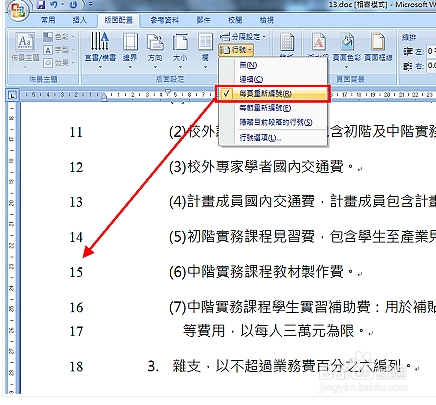This screenshot has height=405, width=436.
Task: Click line number 15 in the margin
Action: coord(76,272)
